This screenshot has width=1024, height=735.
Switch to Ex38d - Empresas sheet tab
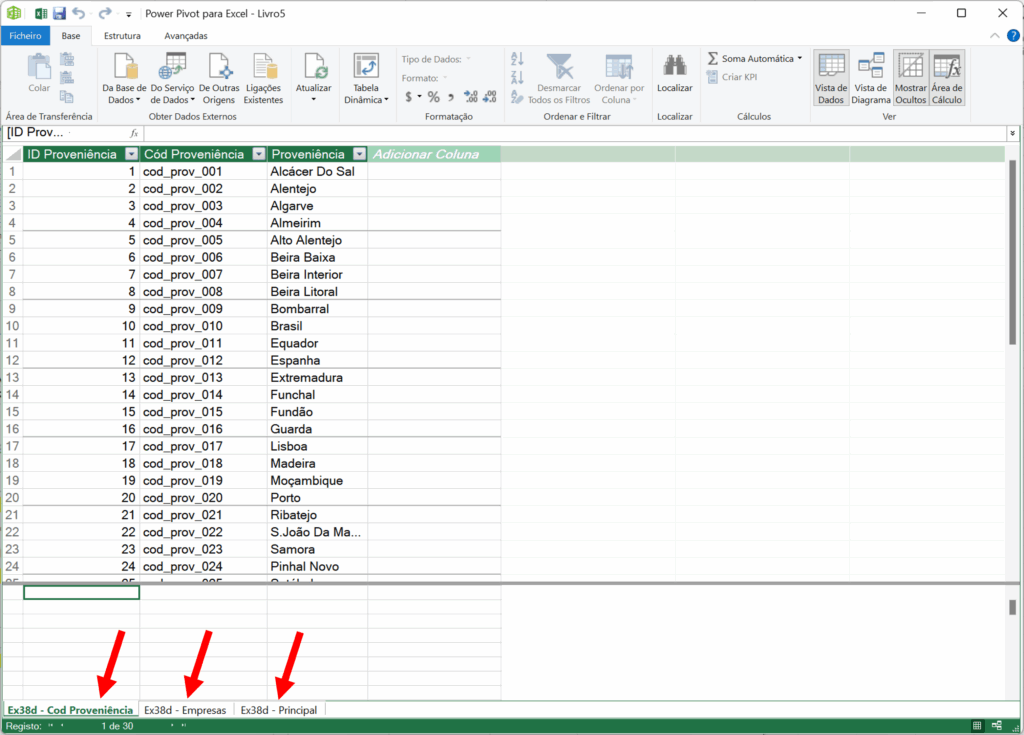pyautogui.click(x=185, y=710)
